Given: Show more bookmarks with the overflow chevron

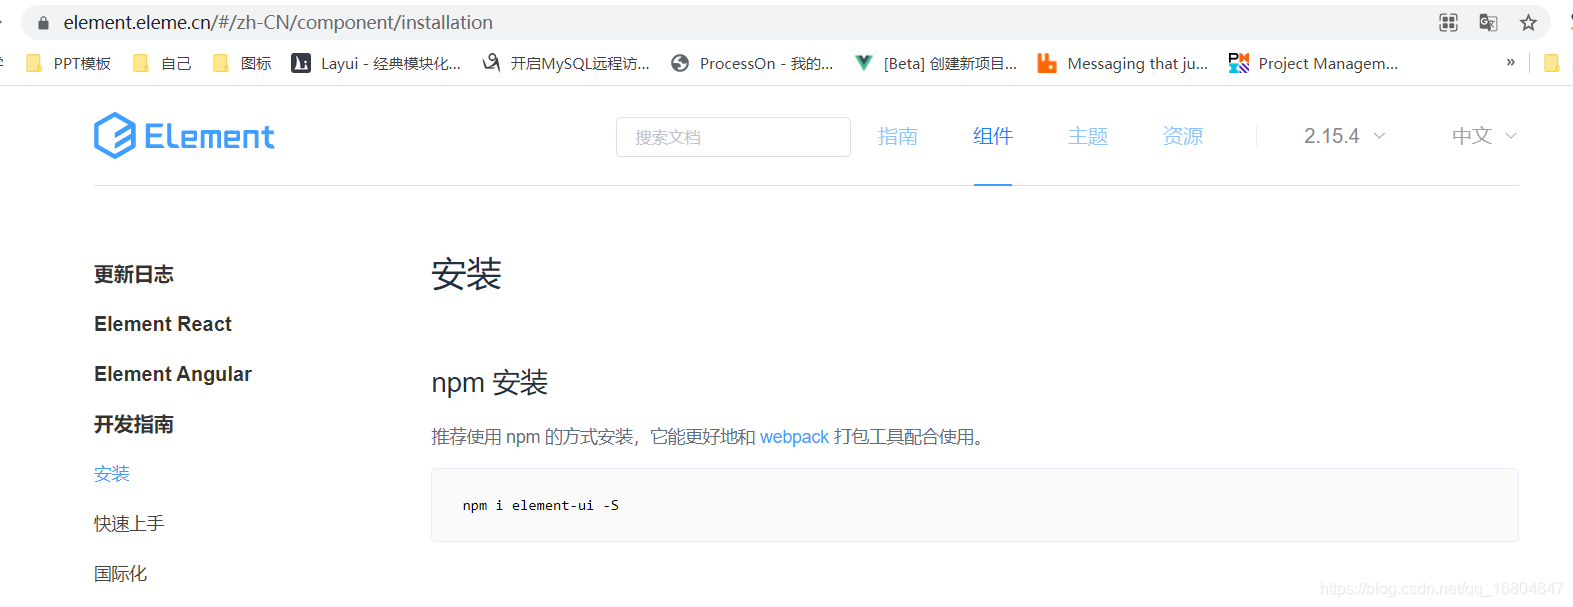Looking at the screenshot, I should point(1510,62).
